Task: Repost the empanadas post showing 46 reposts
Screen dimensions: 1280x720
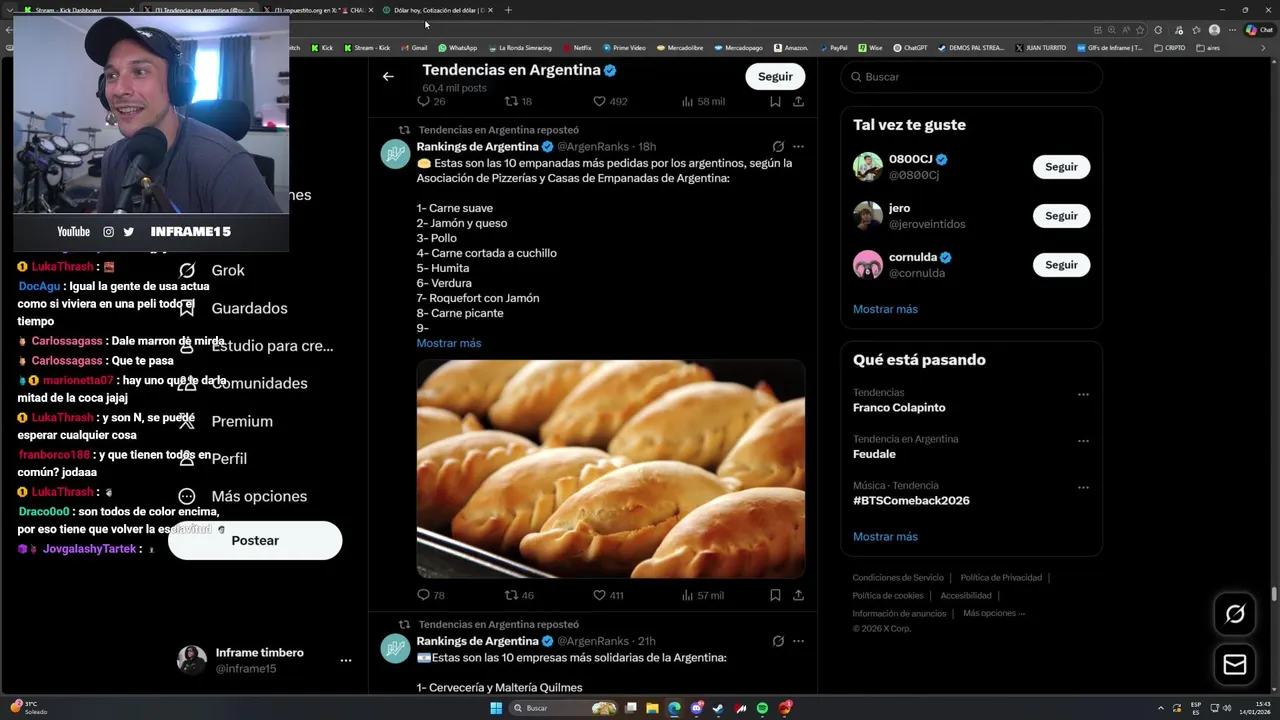Action: pyautogui.click(x=519, y=595)
